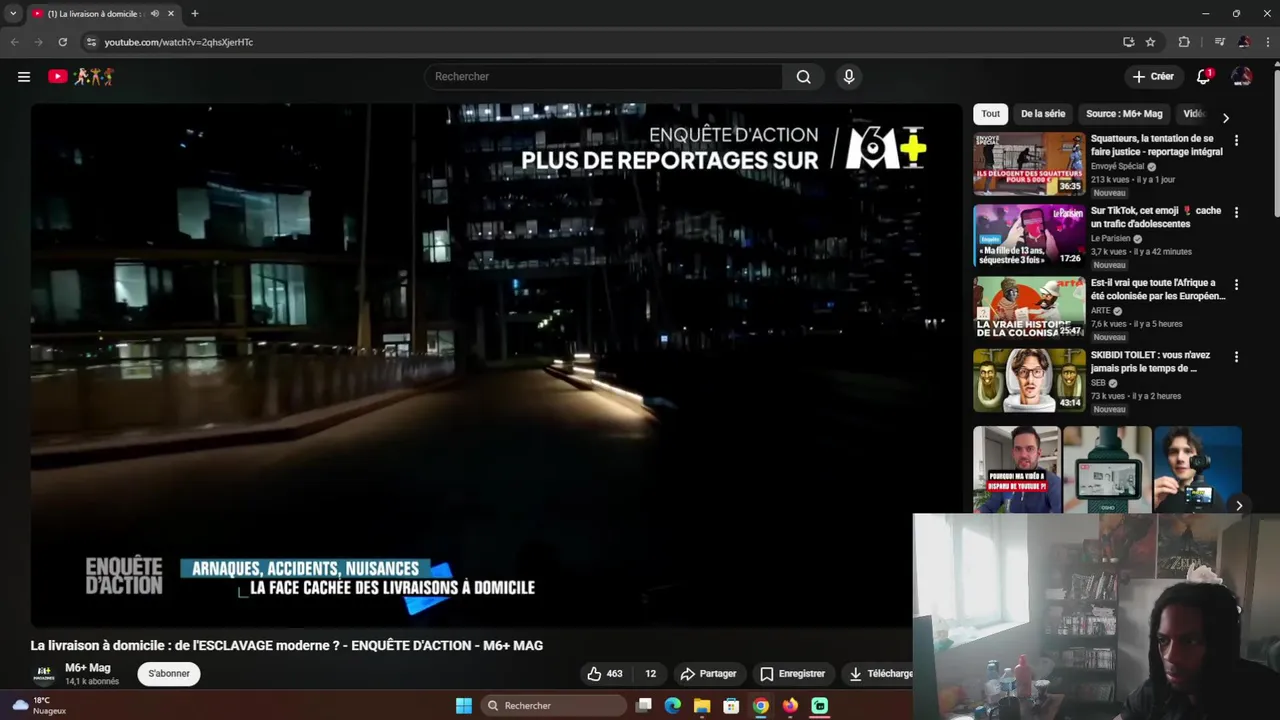Viewport: 1280px width, 720px height.
Task: Open the 'Squatteurs, la tentation' video title
Action: (x=1157, y=145)
